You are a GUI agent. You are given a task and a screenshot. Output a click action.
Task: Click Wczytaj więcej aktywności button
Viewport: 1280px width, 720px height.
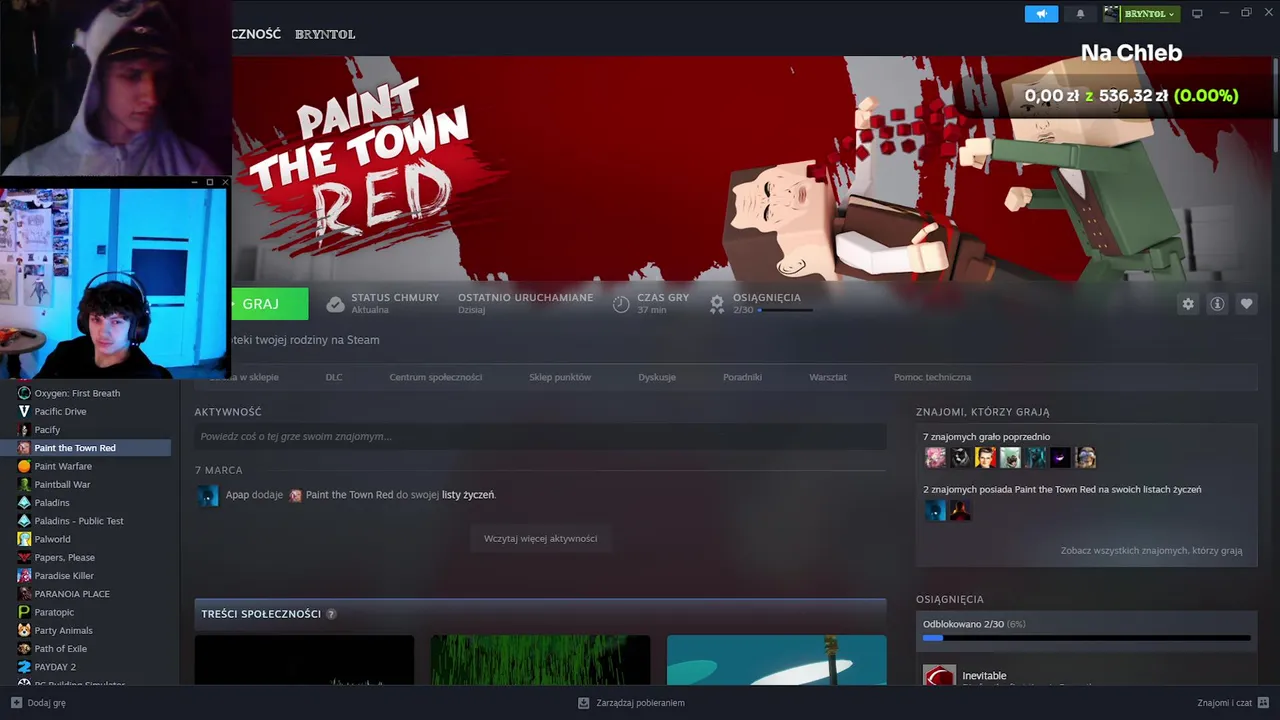coord(540,538)
